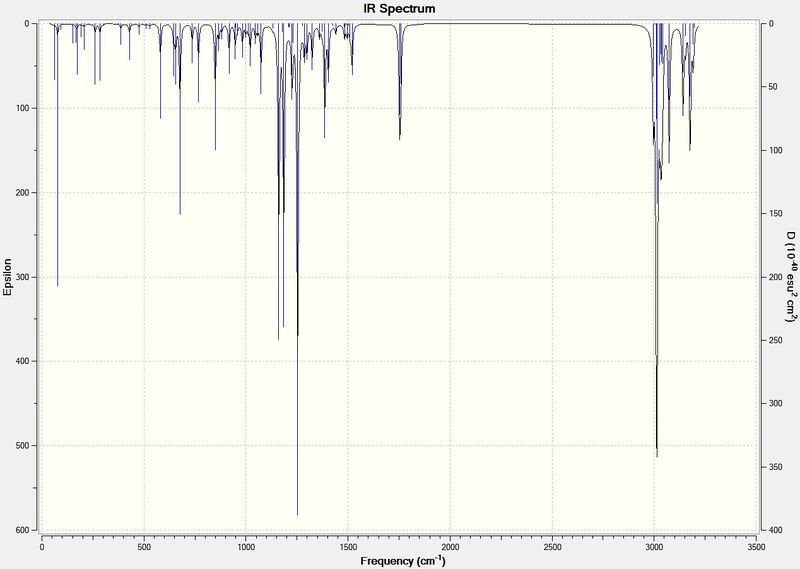This screenshot has width=800, height=569.
Task: Click the IR Spectrum chart title
Action: click(x=399, y=9)
